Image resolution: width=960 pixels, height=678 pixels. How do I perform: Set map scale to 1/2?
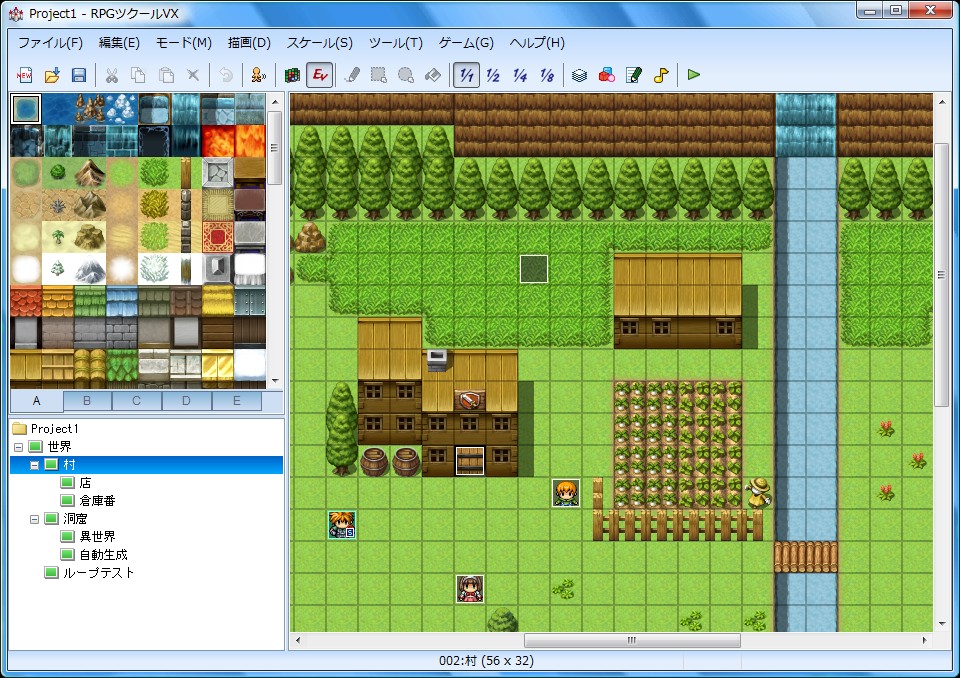[x=493, y=75]
